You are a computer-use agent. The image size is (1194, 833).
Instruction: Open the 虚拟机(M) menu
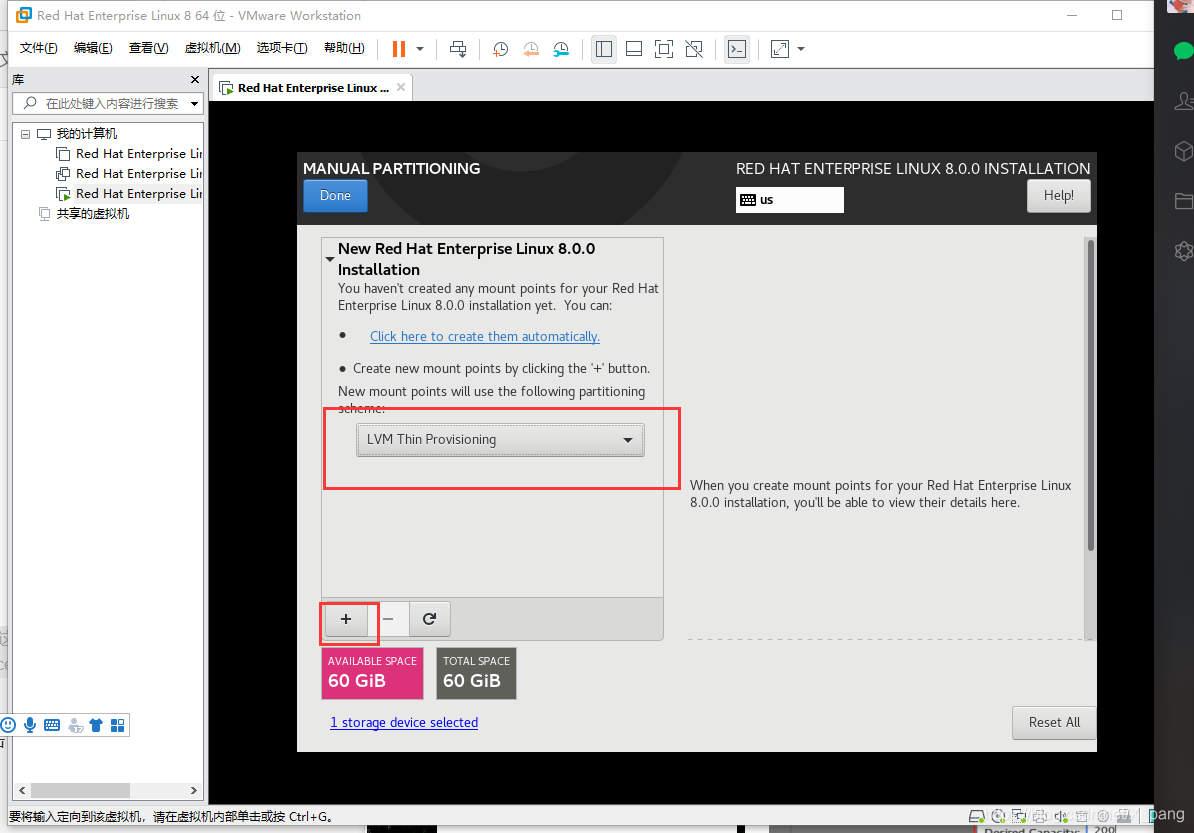tap(212, 48)
